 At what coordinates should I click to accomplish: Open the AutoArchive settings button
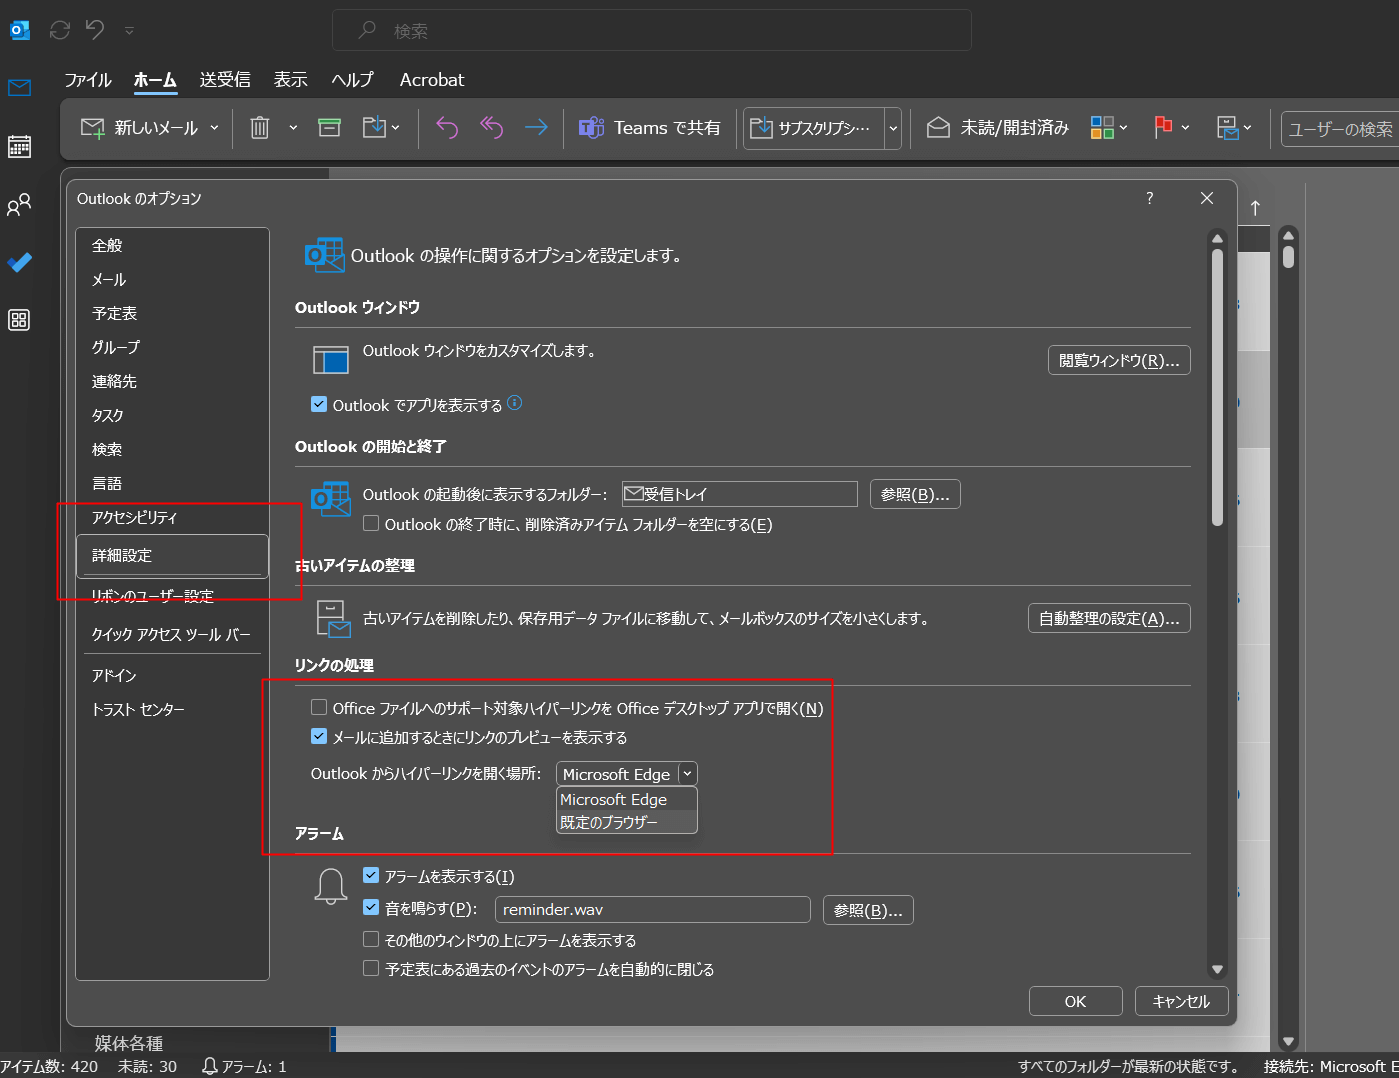(1109, 618)
